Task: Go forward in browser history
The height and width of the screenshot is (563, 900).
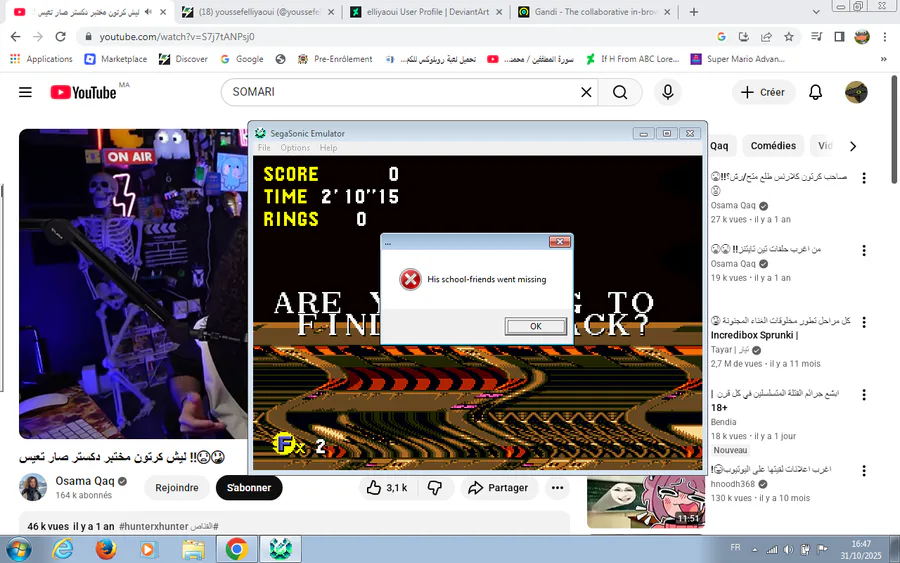Action: point(38,37)
